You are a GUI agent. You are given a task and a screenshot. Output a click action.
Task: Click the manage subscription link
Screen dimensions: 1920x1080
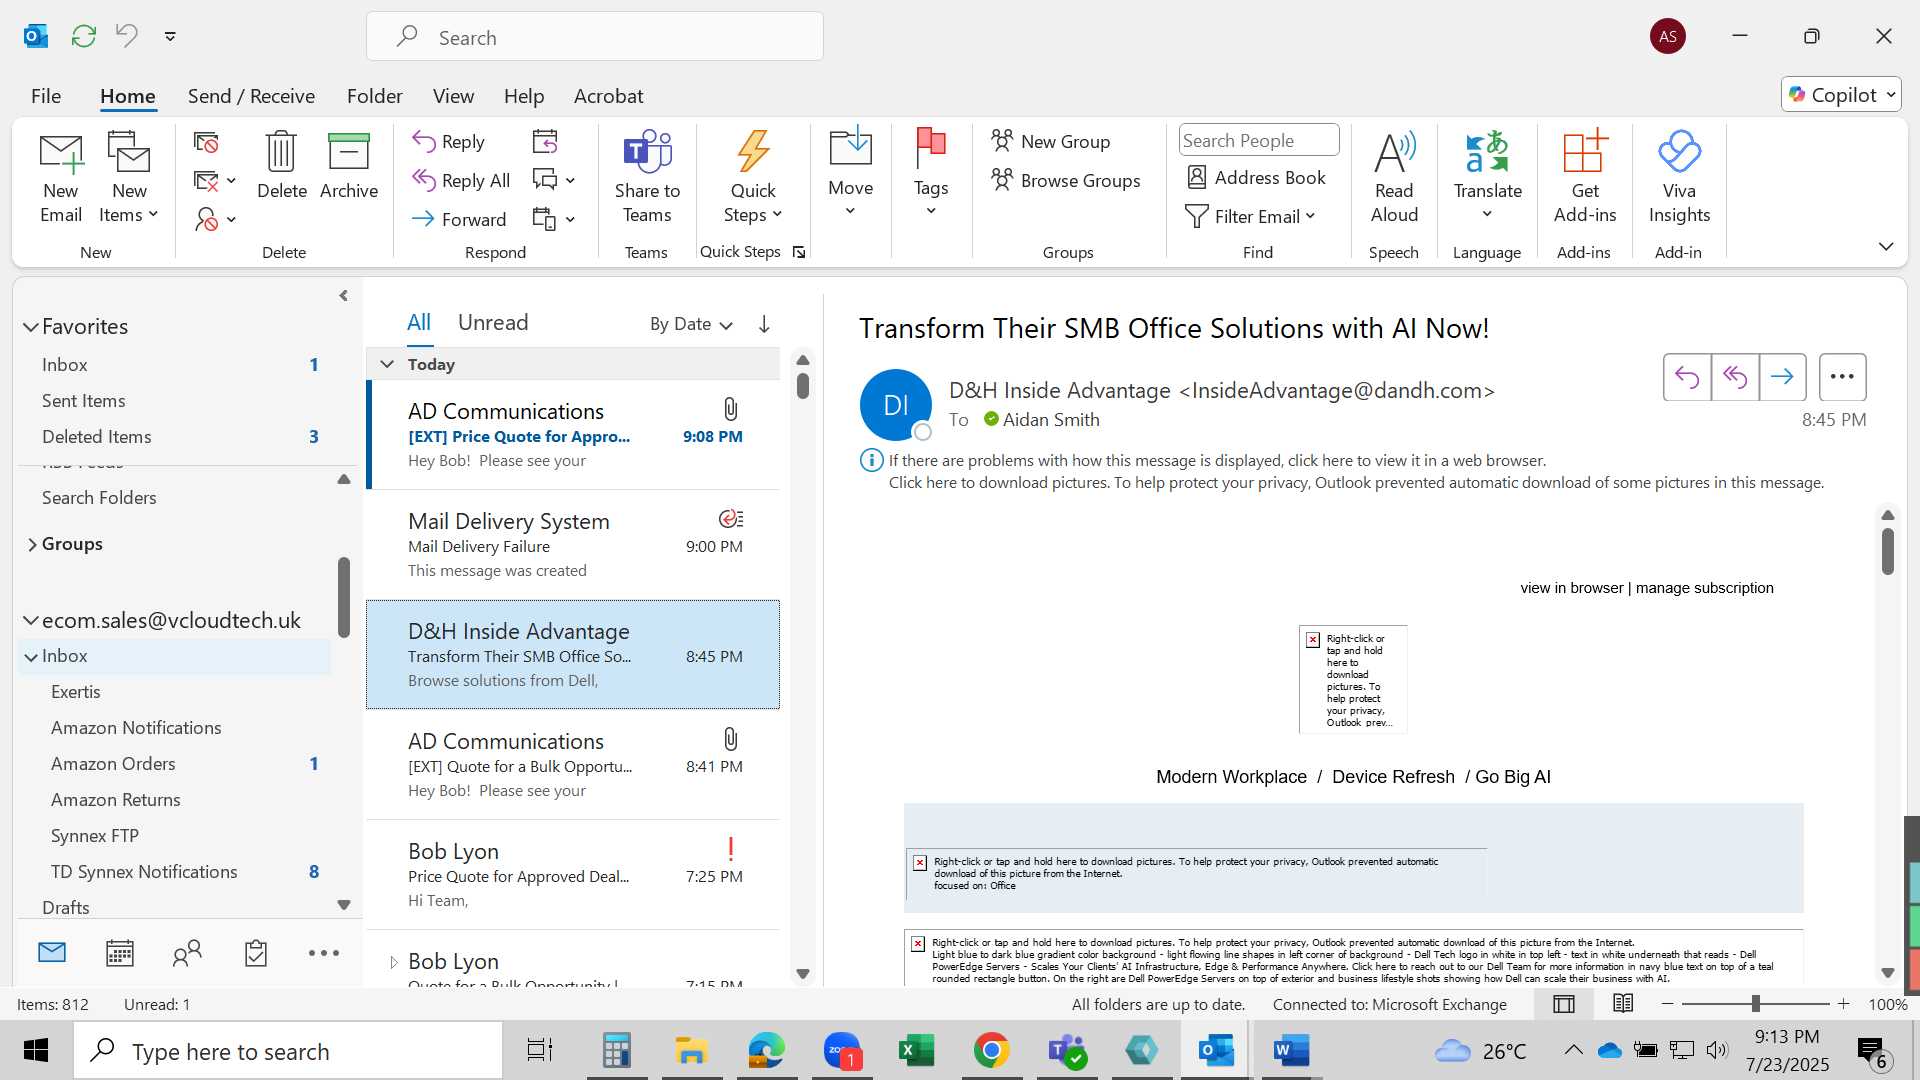tap(1704, 588)
